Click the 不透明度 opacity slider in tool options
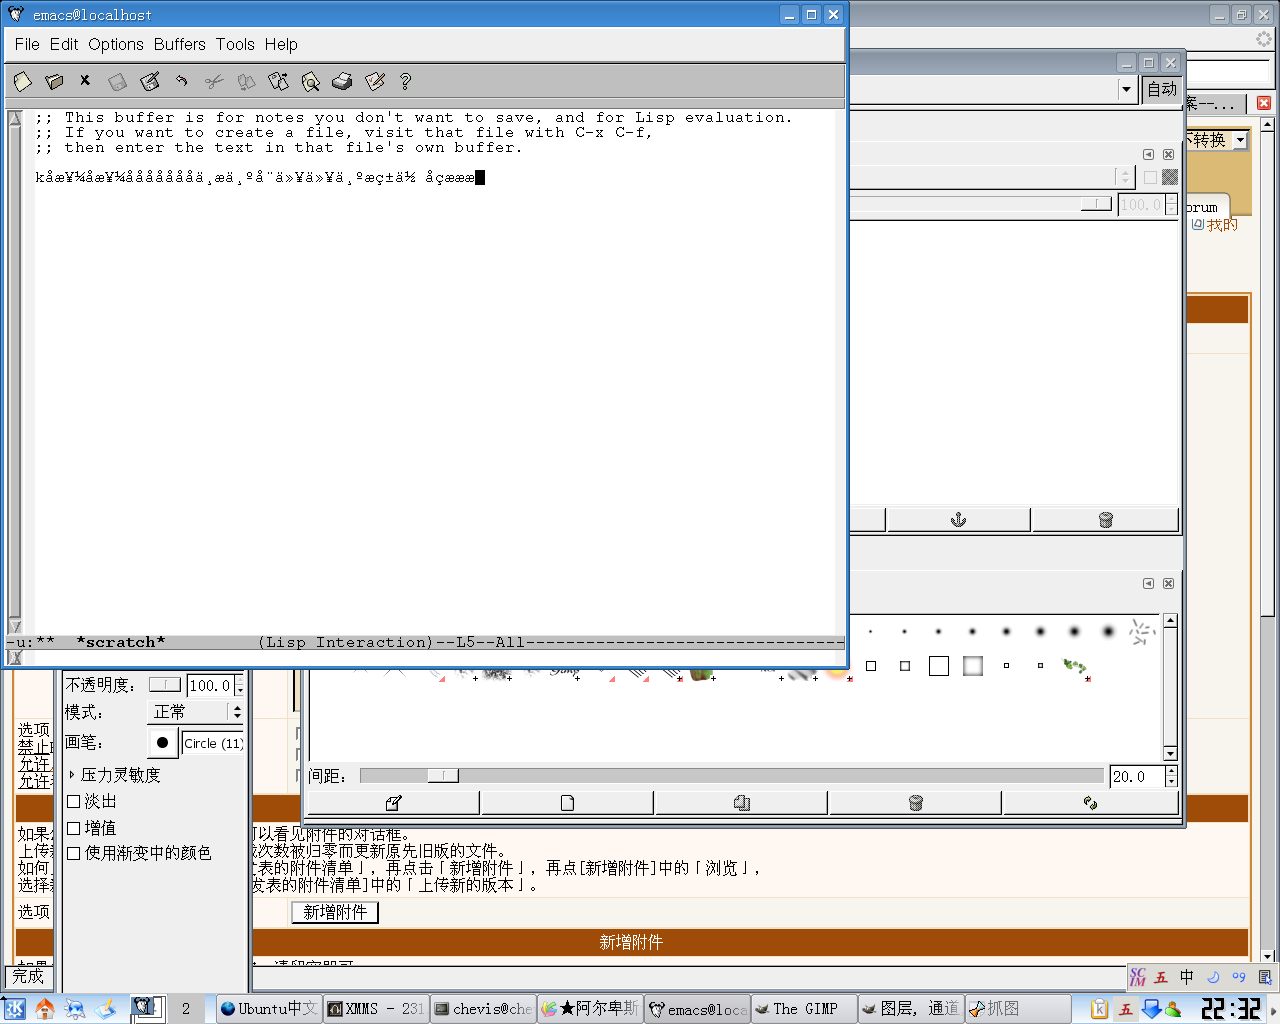The image size is (1280, 1024). (x=165, y=685)
